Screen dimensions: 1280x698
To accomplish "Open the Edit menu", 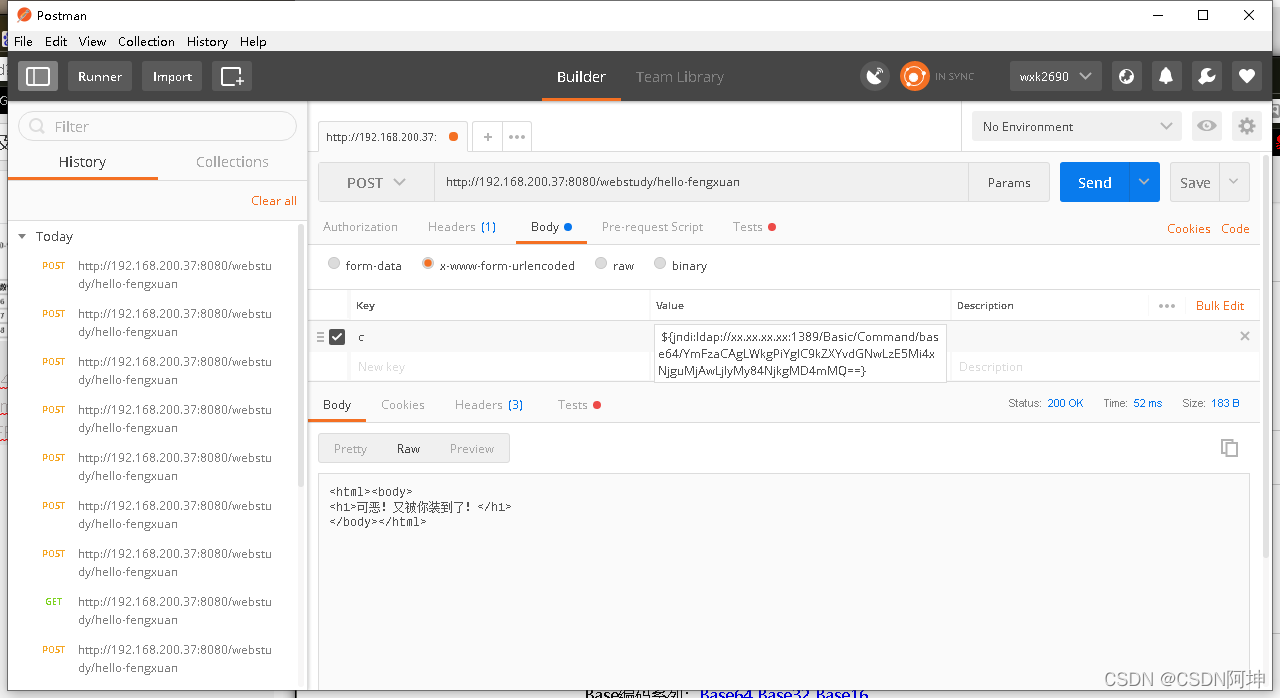I will [56, 41].
